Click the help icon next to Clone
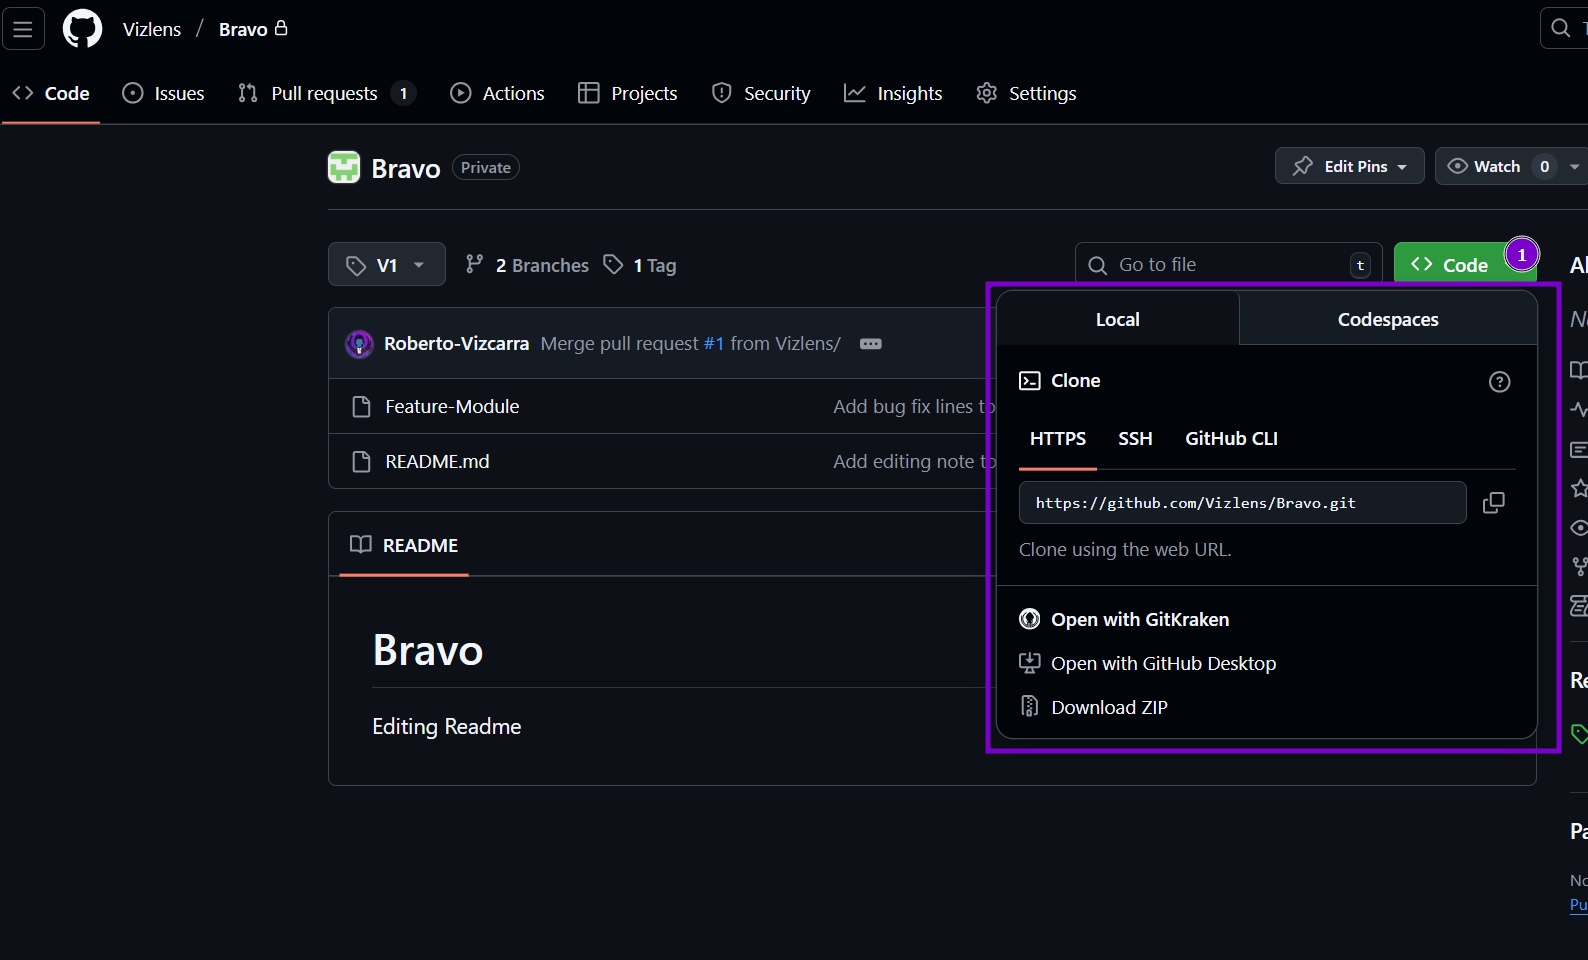The width and height of the screenshot is (1588, 960). click(x=1499, y=381)
